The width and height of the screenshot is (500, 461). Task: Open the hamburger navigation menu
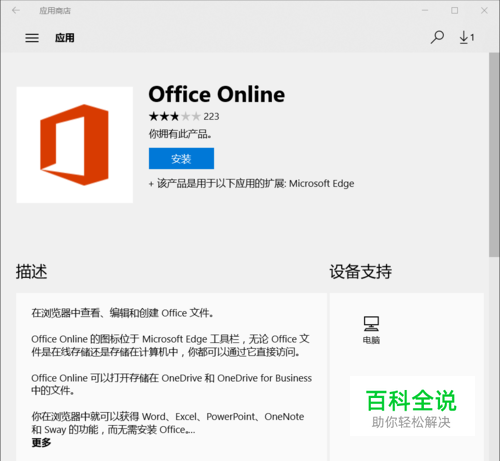click(32, 38)
